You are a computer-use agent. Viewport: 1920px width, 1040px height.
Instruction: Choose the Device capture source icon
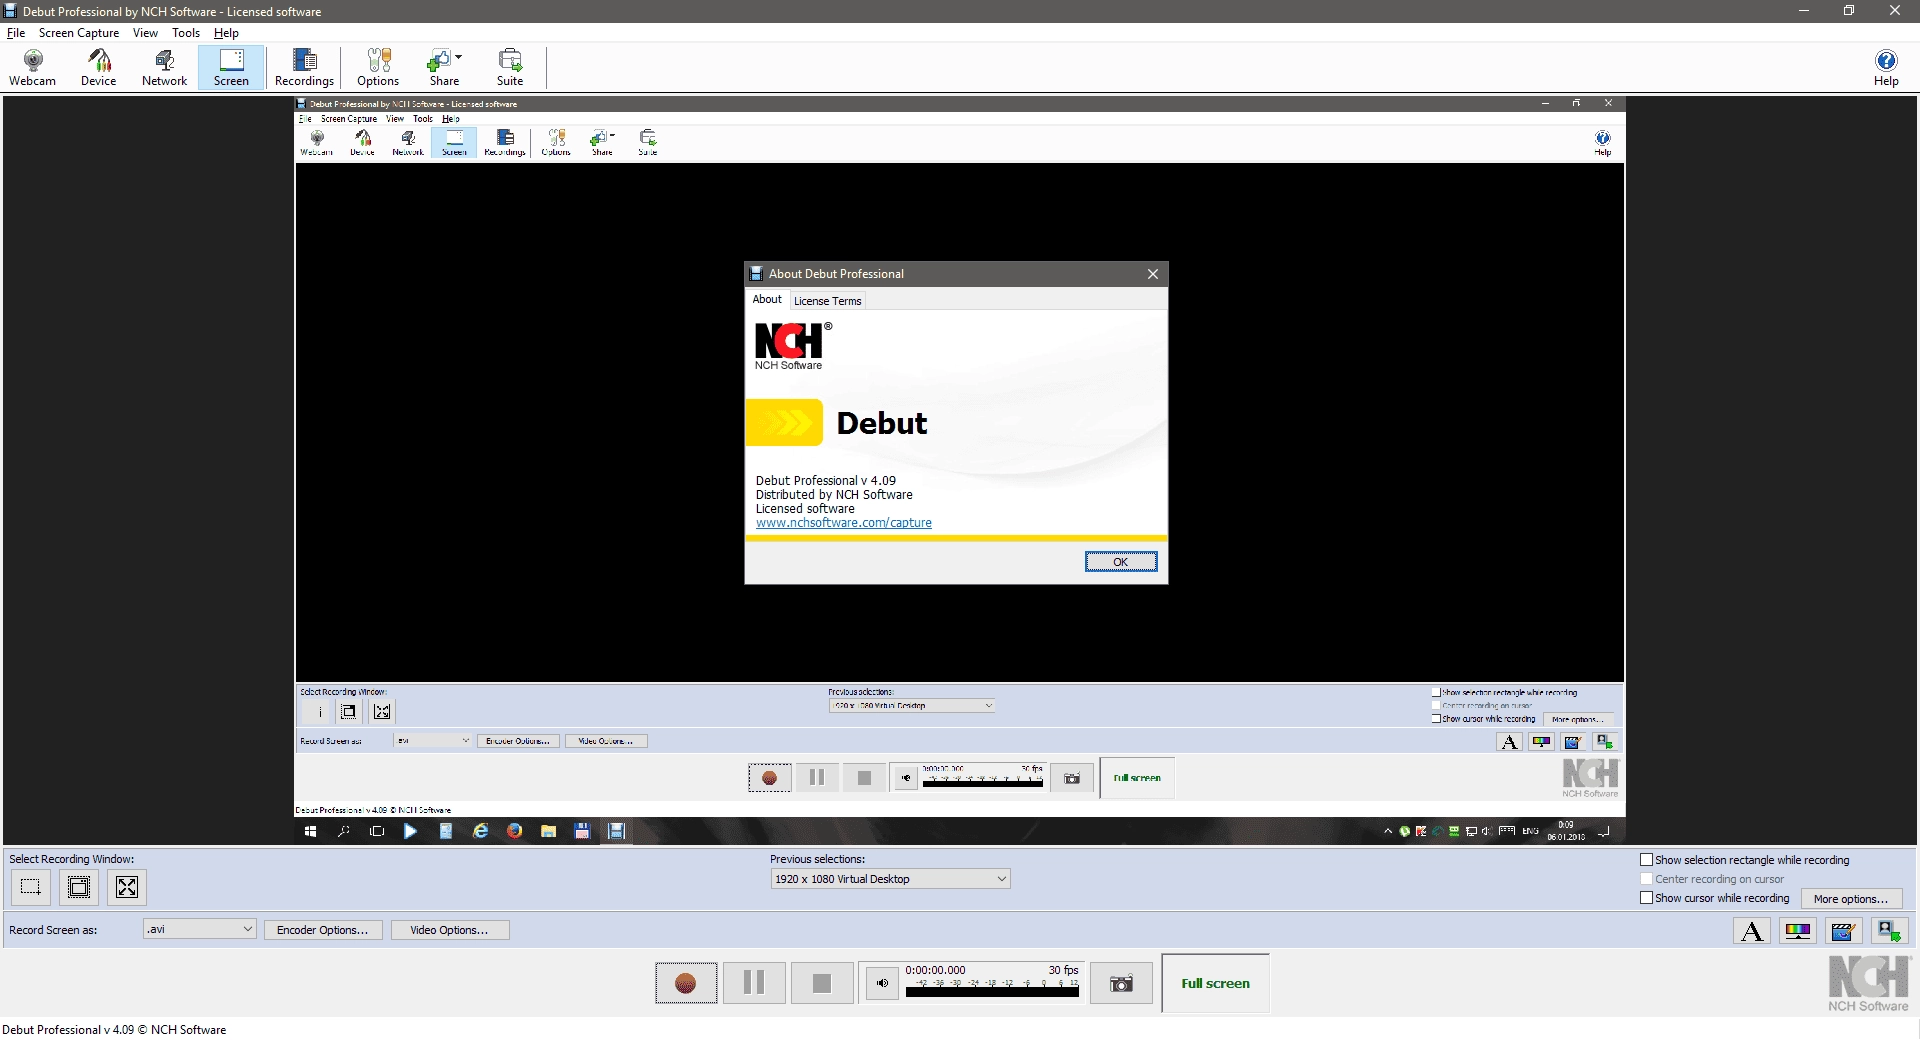tap(98, 68)
